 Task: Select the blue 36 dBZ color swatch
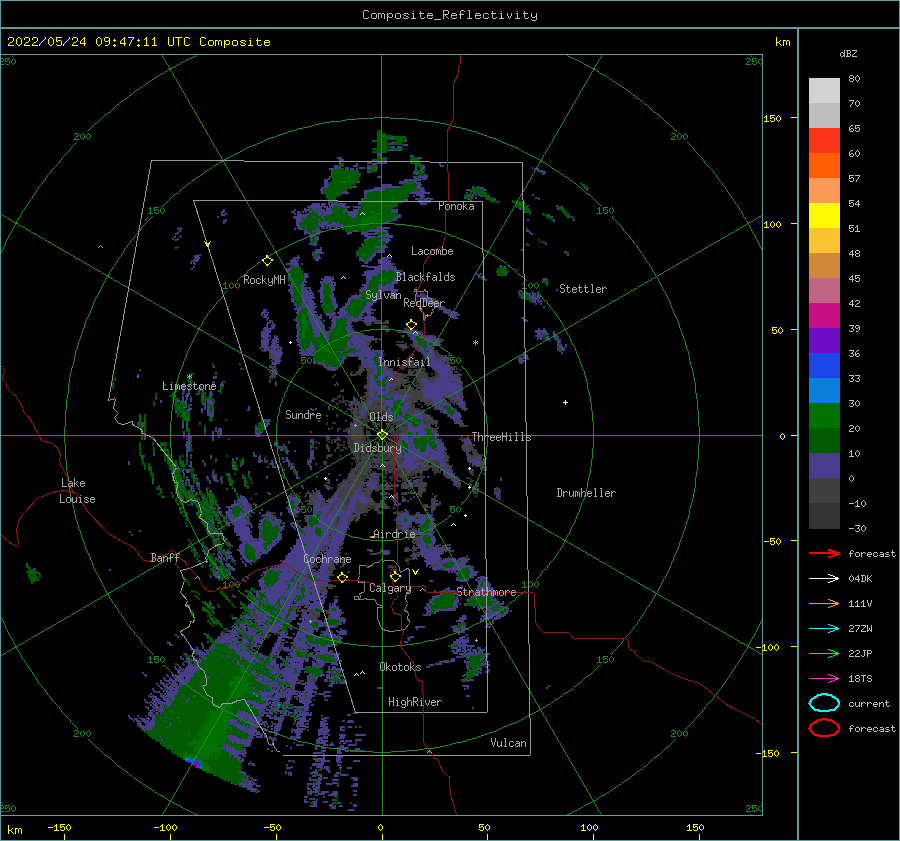point(824,365)
